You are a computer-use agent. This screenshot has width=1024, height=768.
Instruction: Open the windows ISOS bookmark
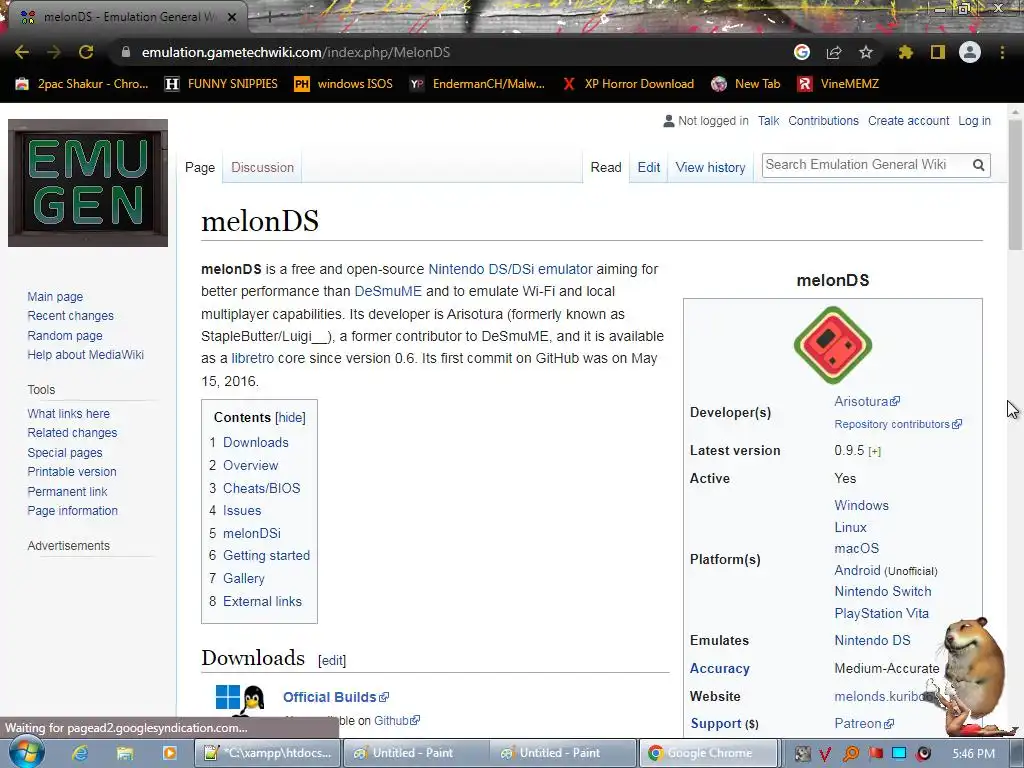[x=344, y=84]
